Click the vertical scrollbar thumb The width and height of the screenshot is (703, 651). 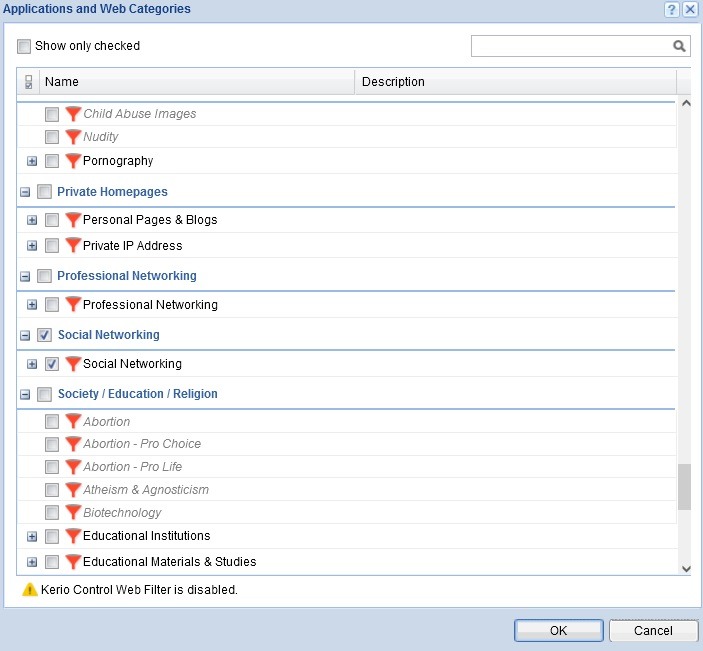tap(684, 487)
